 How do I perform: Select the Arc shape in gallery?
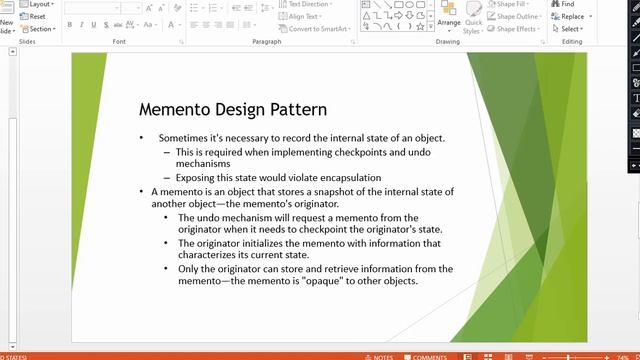377,27
